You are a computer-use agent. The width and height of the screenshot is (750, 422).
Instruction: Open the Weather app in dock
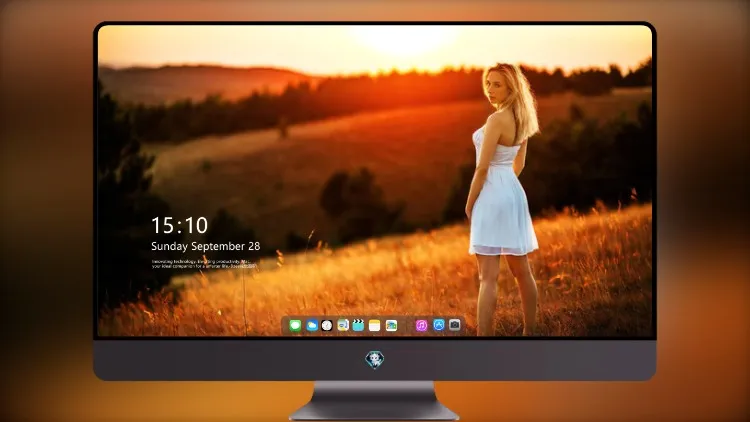[x=311, y=326]
